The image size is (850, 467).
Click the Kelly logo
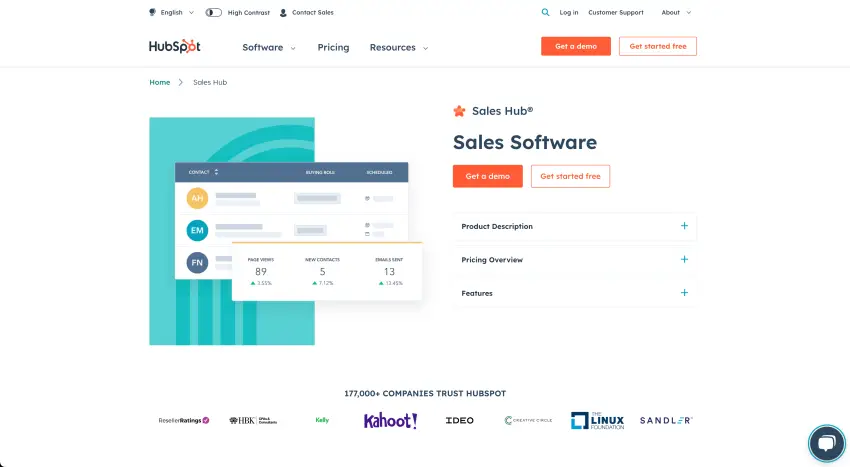pos(322,420)
